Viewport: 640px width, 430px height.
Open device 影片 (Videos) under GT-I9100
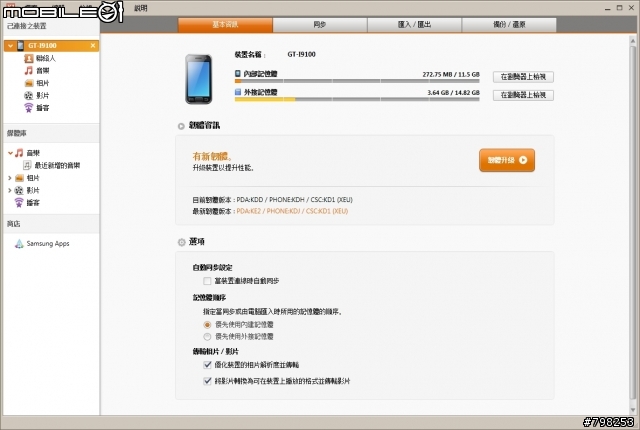(x=37, y=95)
